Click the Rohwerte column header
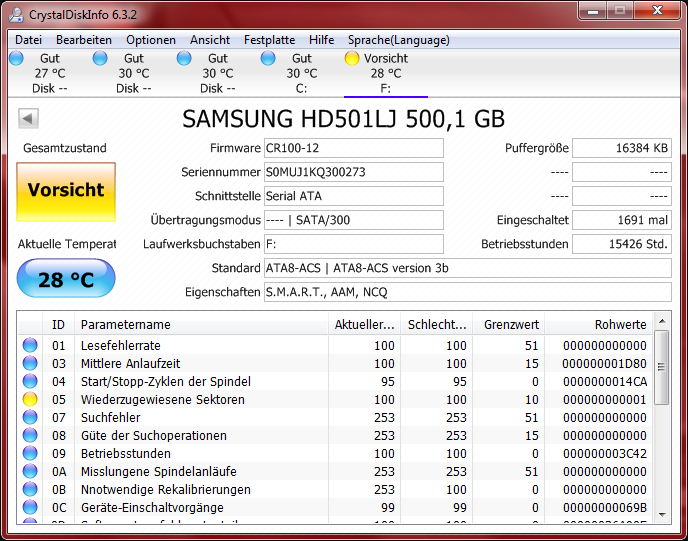Viewport: 688px width, 541px height. [598, 324]
